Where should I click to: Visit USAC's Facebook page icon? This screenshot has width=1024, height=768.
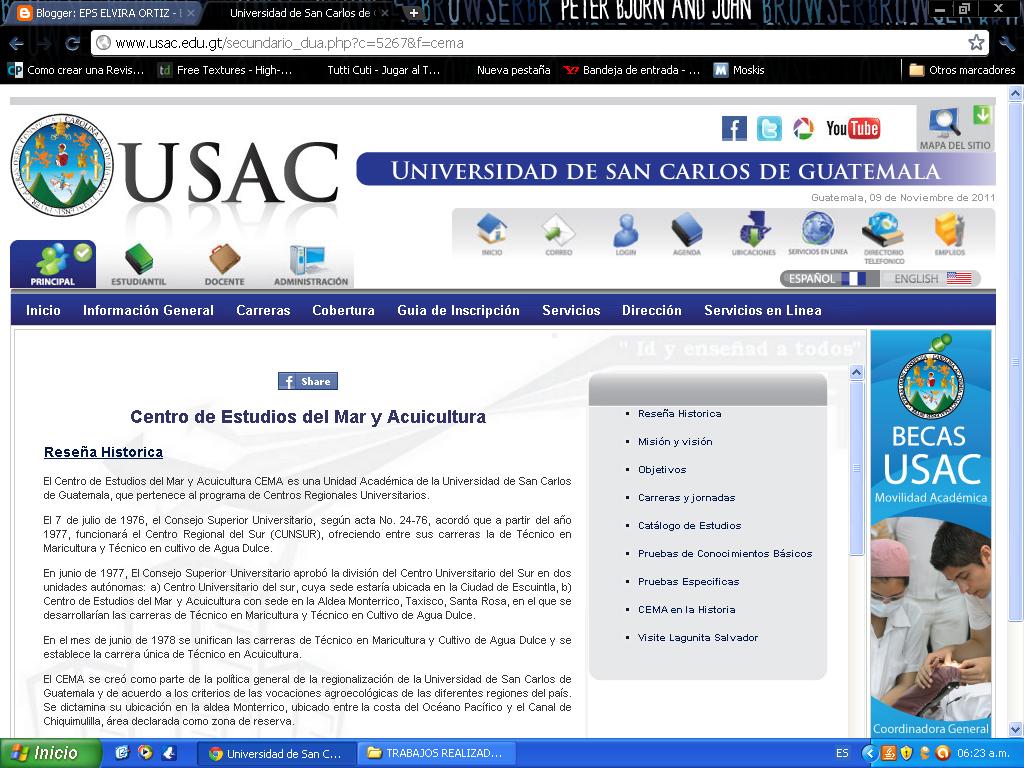click(x=734, y=128)
